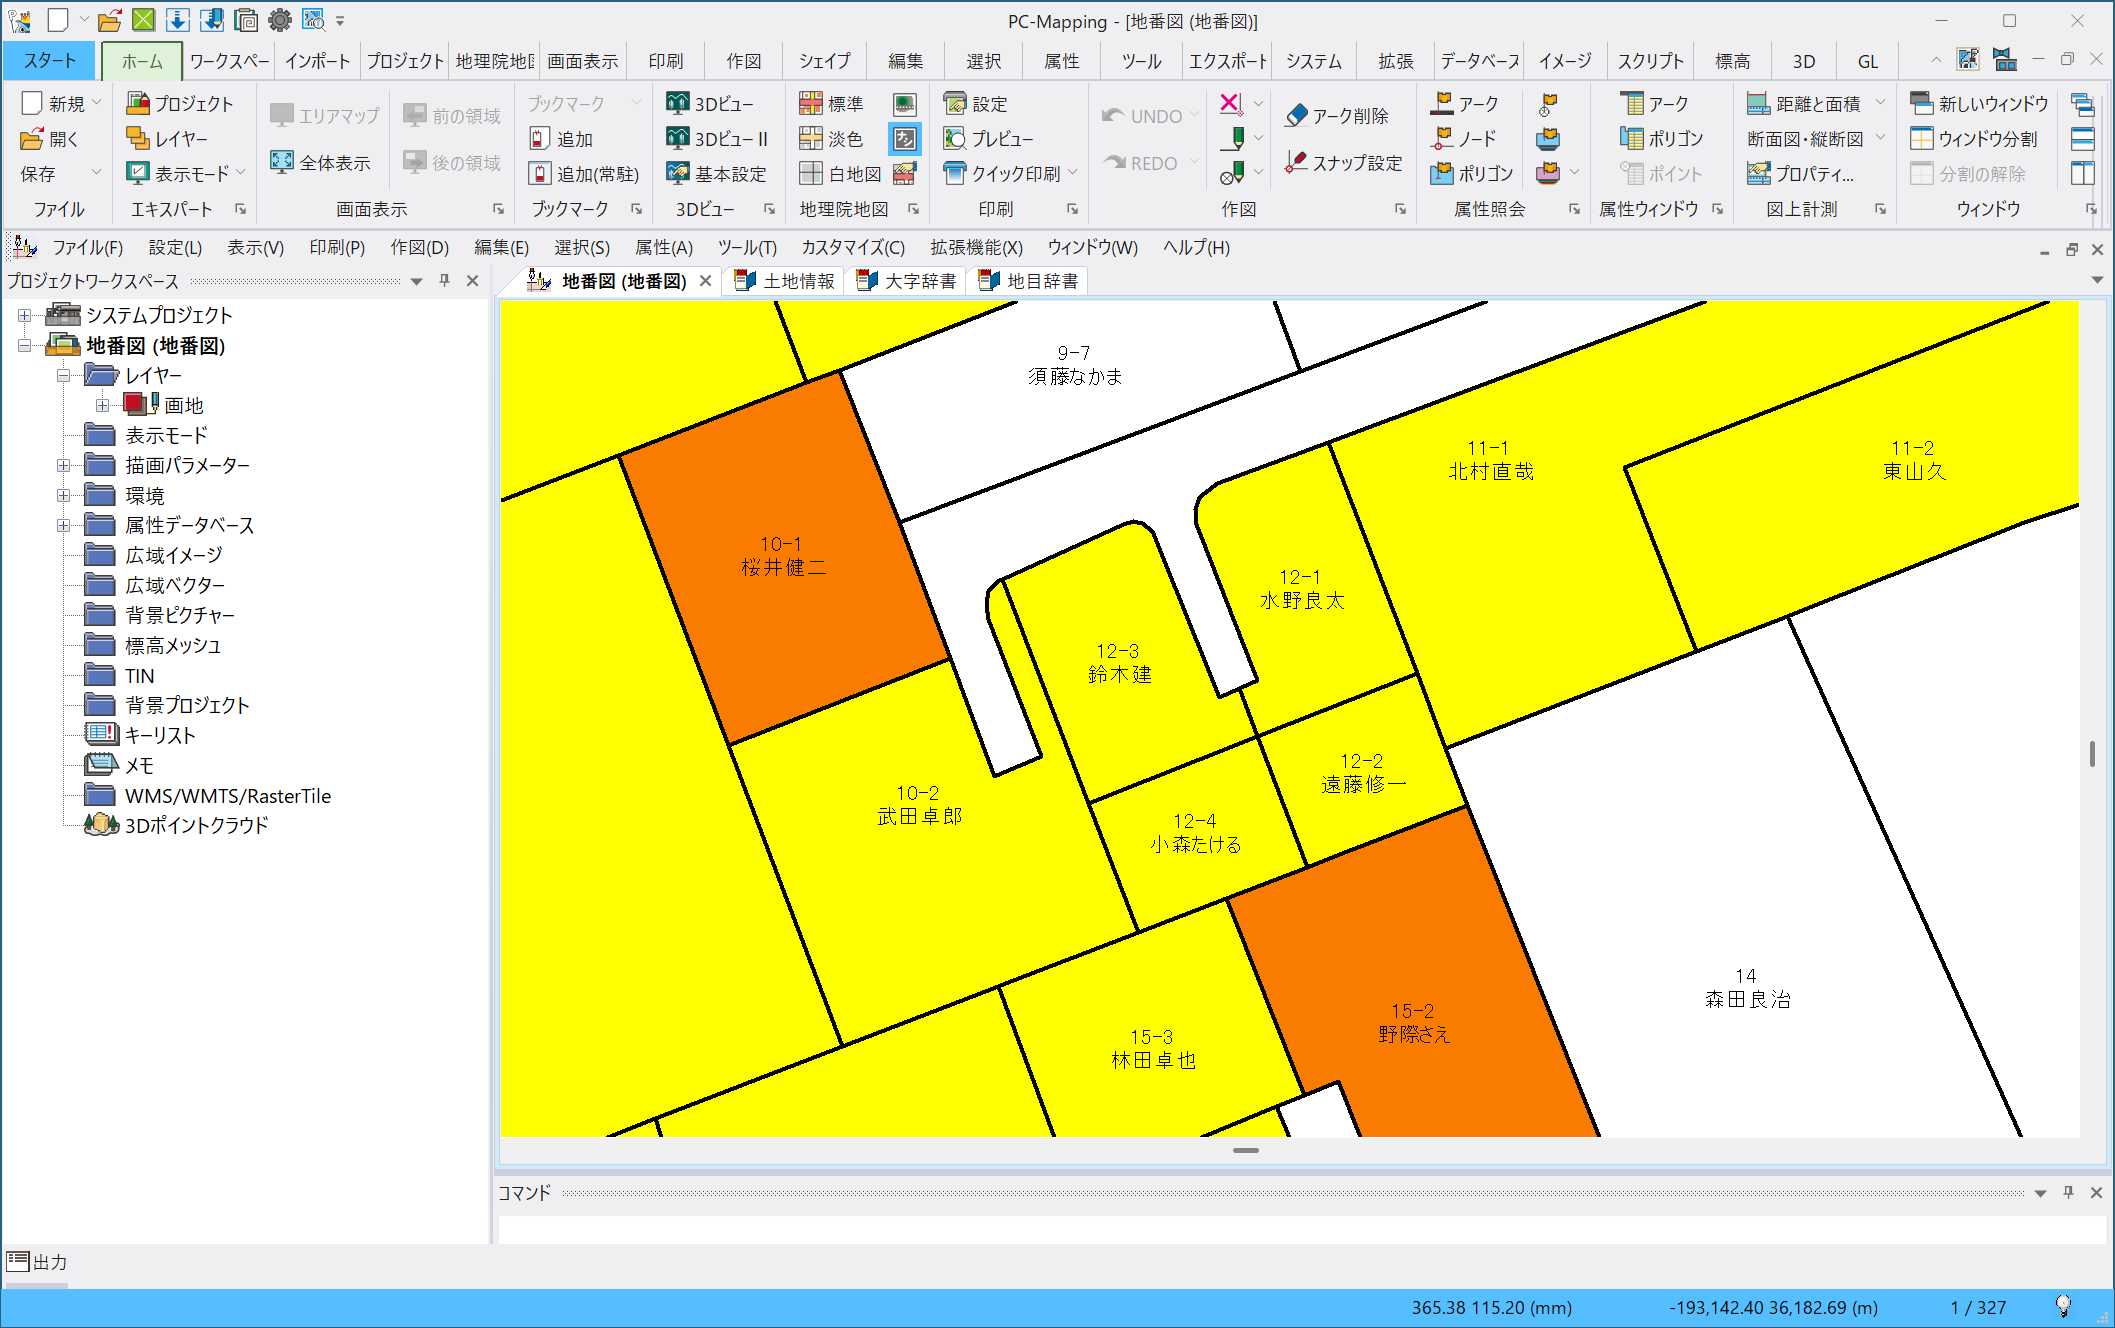The image size is (2115, 1328).
Task: Toggle the highlighted GSI map mode button
Action: (x=904, y=139)
